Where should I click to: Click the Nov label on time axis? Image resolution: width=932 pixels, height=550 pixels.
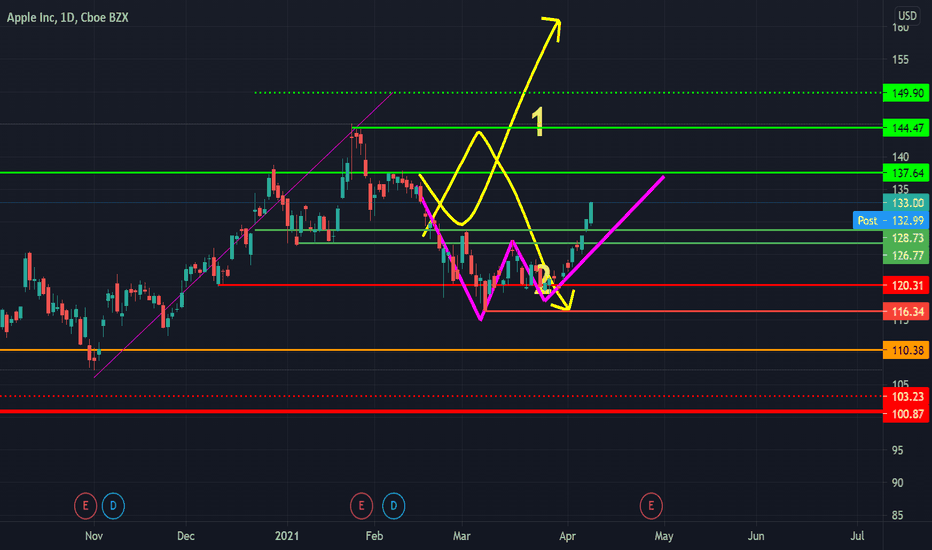94,536
